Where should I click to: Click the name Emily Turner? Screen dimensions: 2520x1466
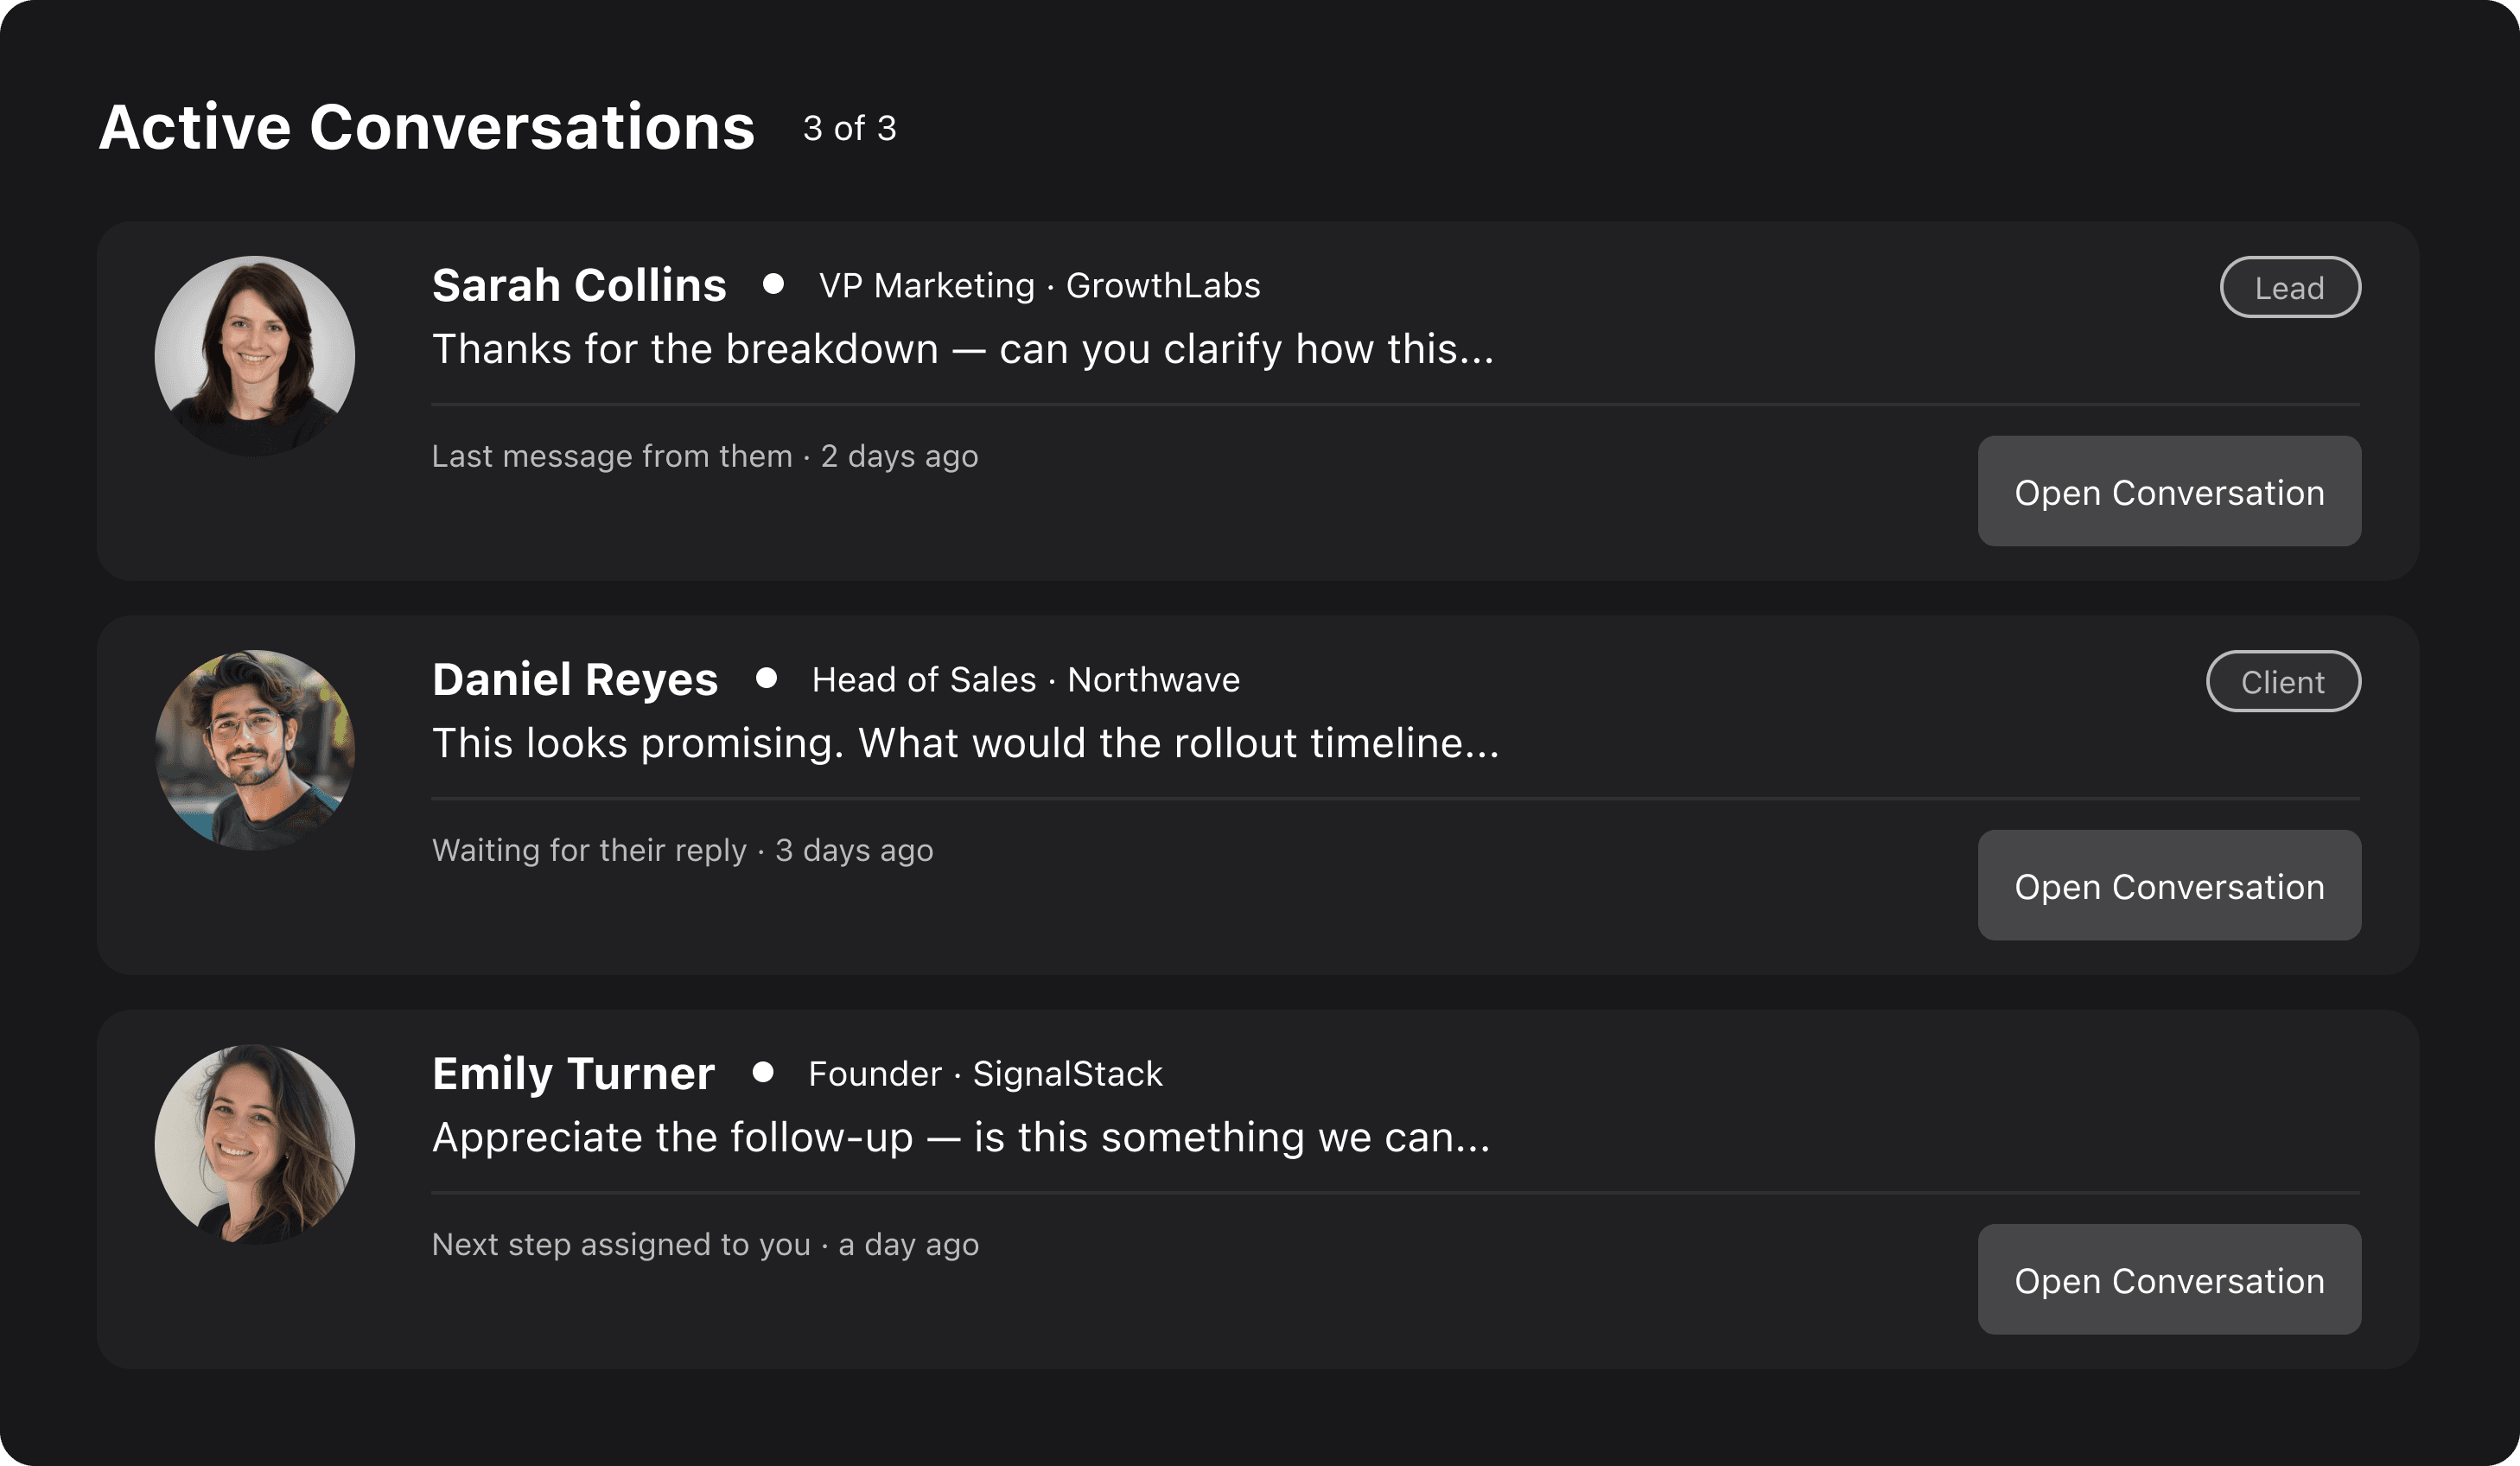click(x=572, y=1073)
